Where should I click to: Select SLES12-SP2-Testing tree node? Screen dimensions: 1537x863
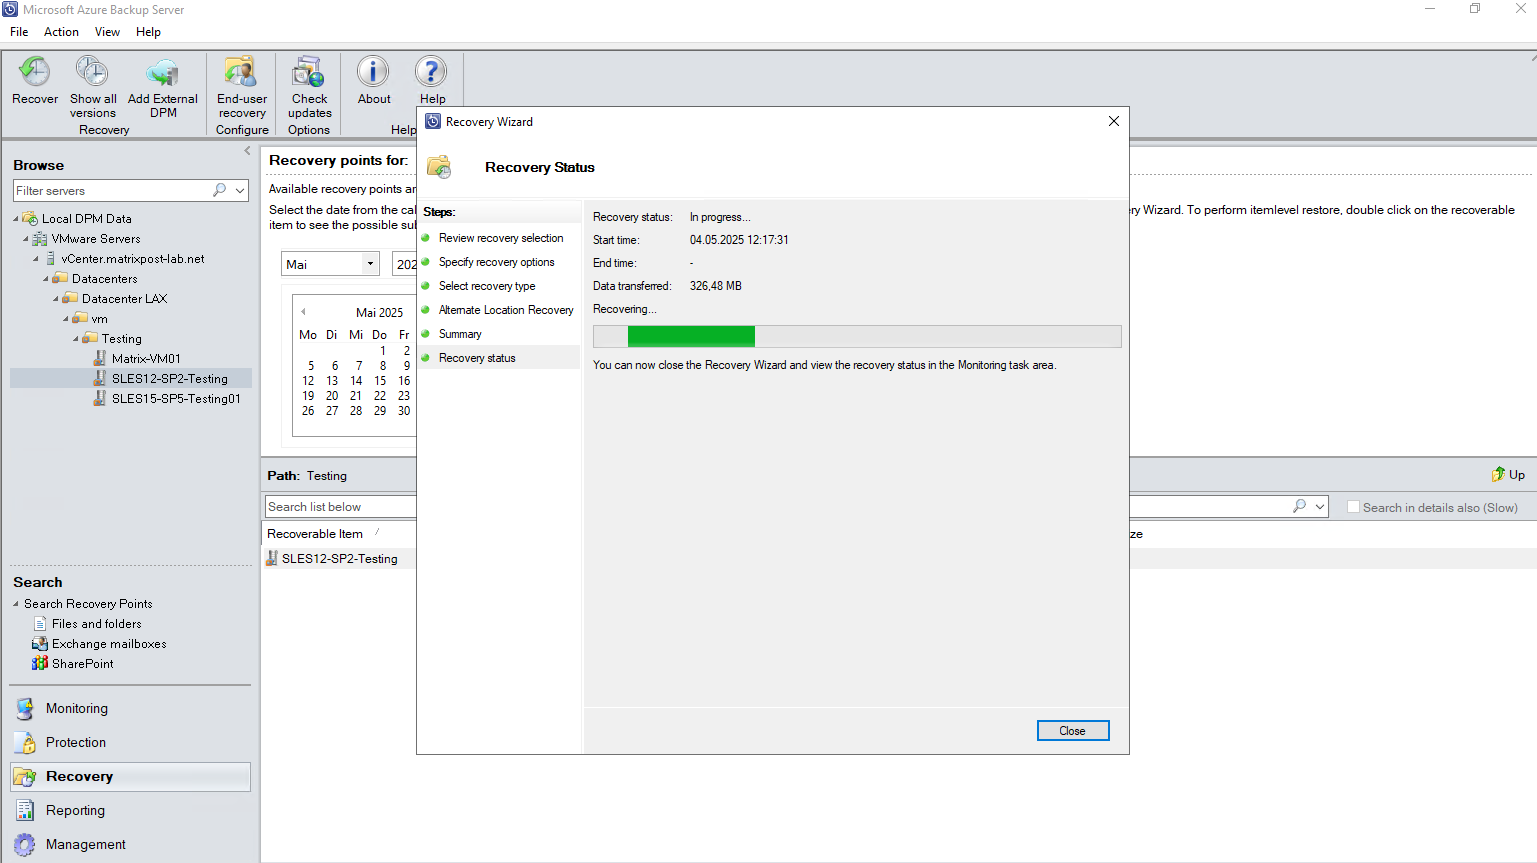[x=169, y=379]
